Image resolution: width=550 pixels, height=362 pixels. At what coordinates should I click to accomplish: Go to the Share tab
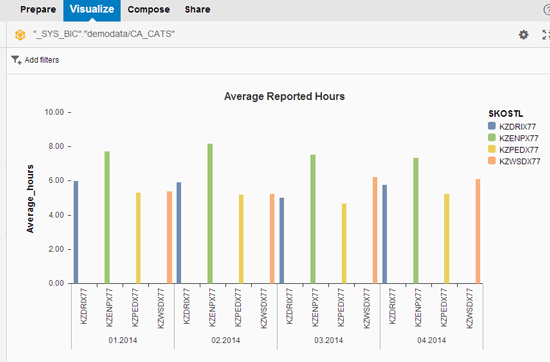tap(197, 9)
